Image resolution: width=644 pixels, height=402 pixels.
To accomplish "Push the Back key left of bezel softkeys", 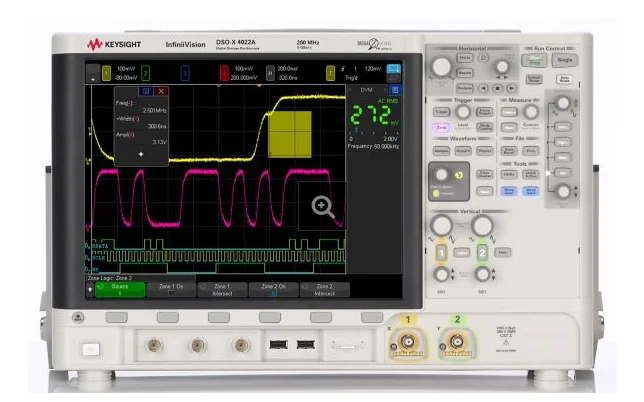I will pyautogui.click(x=78, y=317).
